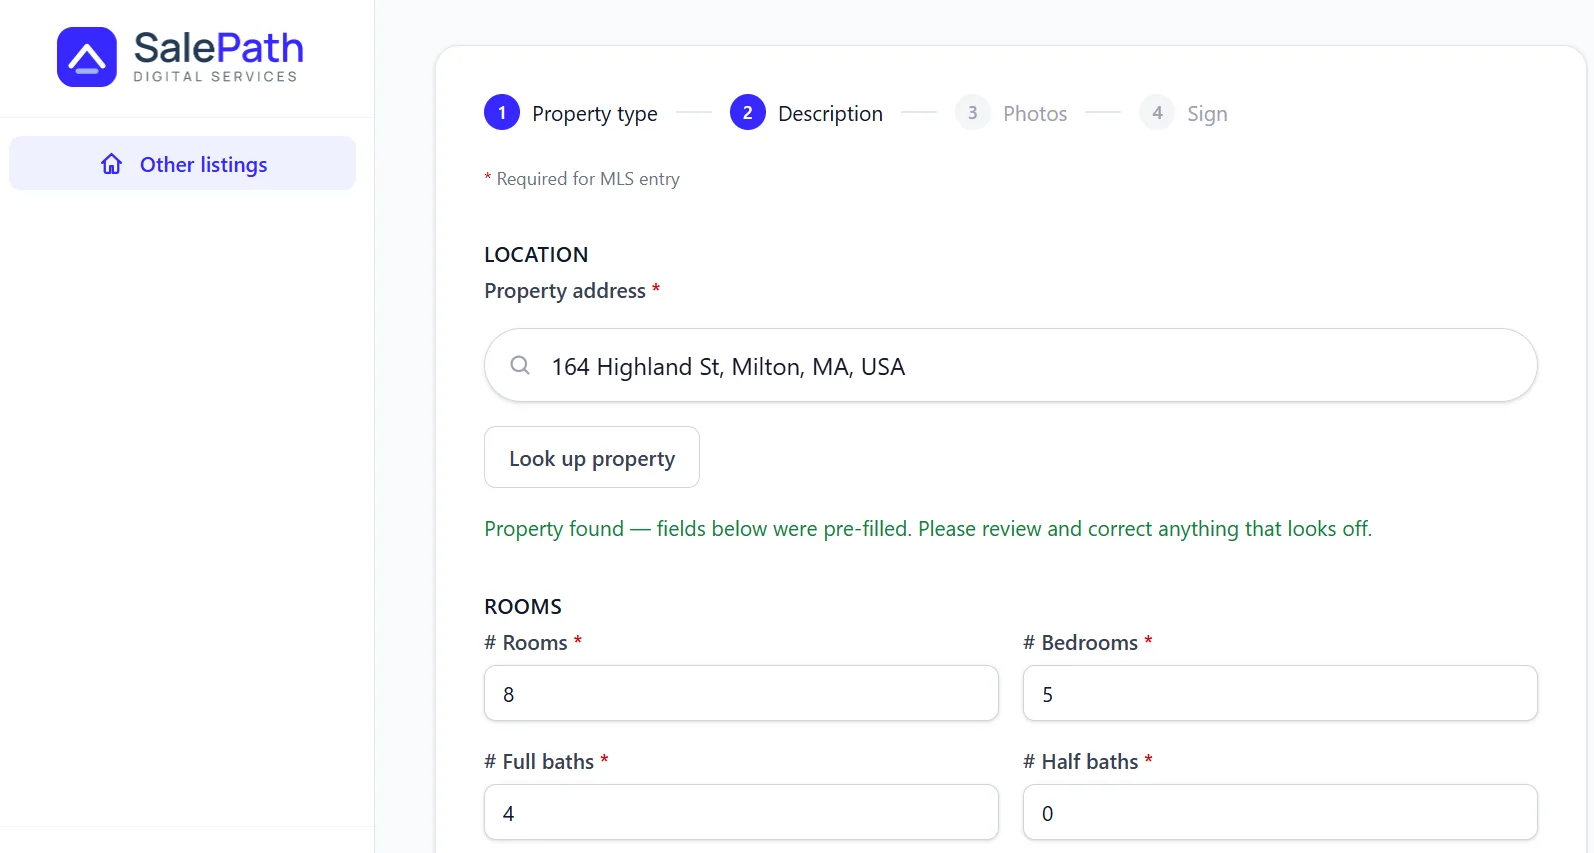Screen dimensions: 1594x853
Task: Go to the Property type step label
Action: tap(595, 114)
